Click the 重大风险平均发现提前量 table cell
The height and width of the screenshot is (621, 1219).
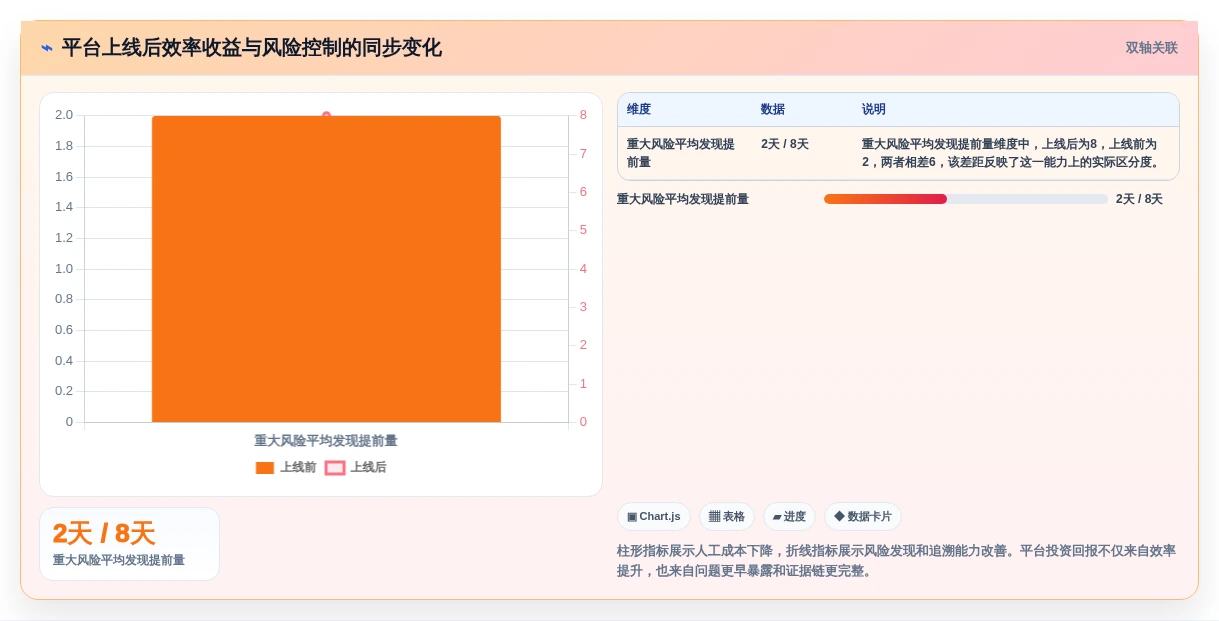681,153
